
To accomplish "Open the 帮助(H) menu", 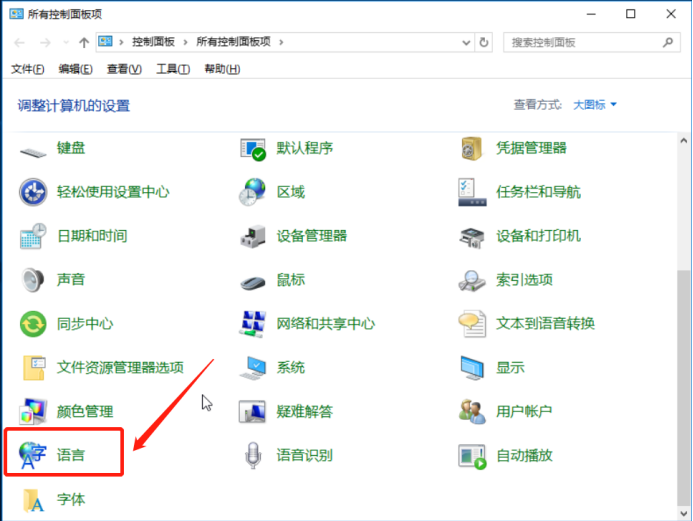I will 222,69.
